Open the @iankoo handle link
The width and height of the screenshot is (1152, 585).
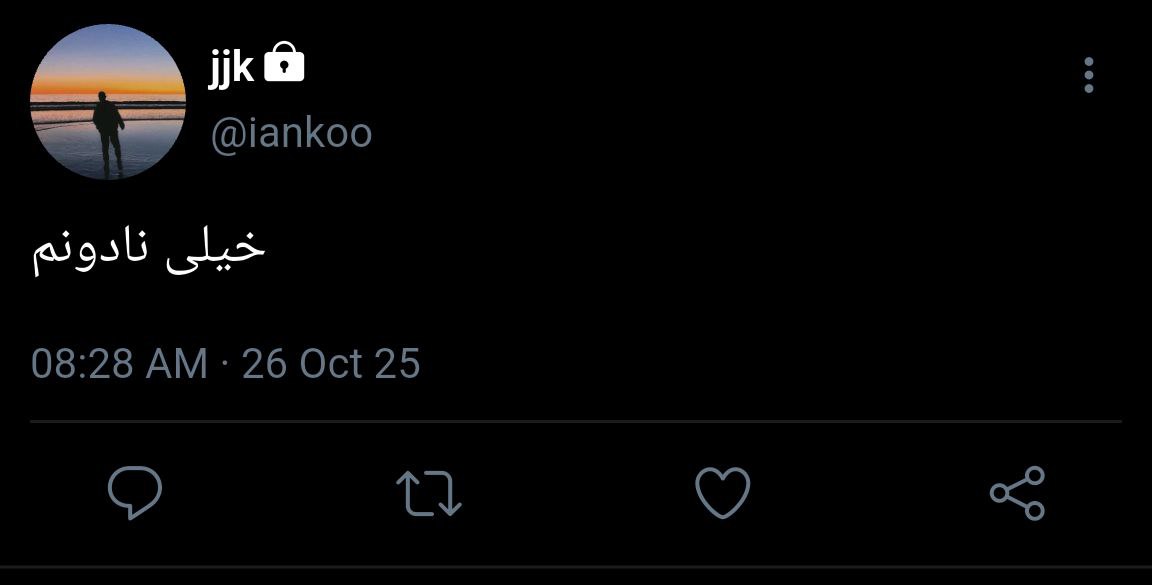tap(291, 133)
